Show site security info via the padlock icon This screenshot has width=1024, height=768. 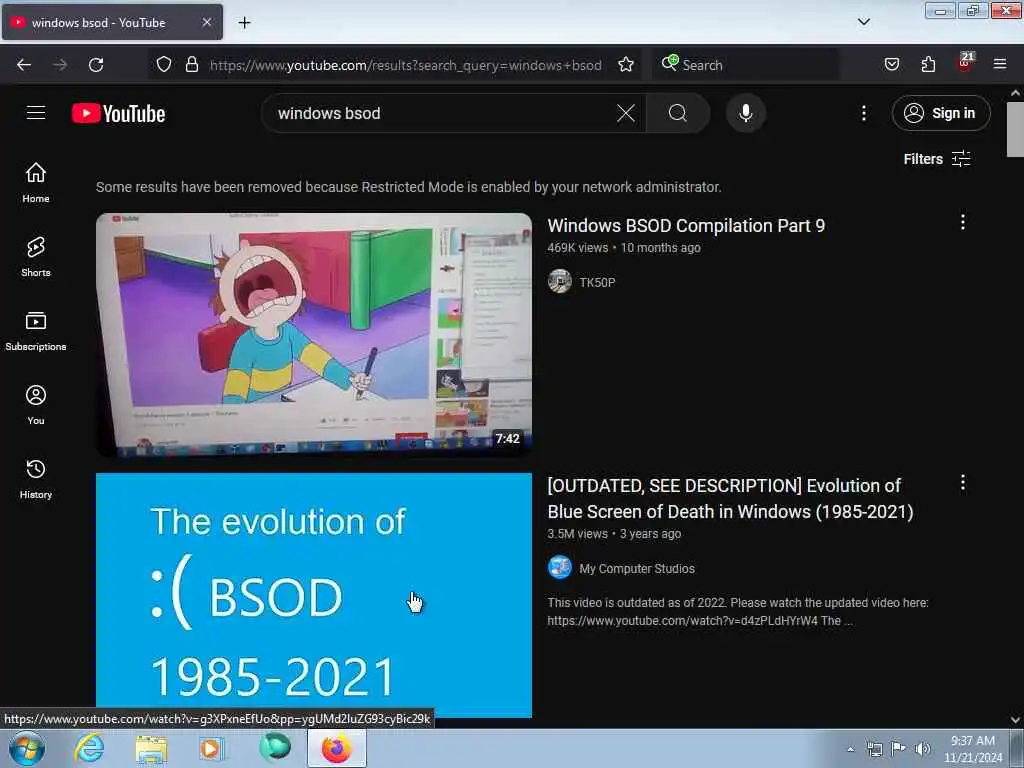point(191,65)
